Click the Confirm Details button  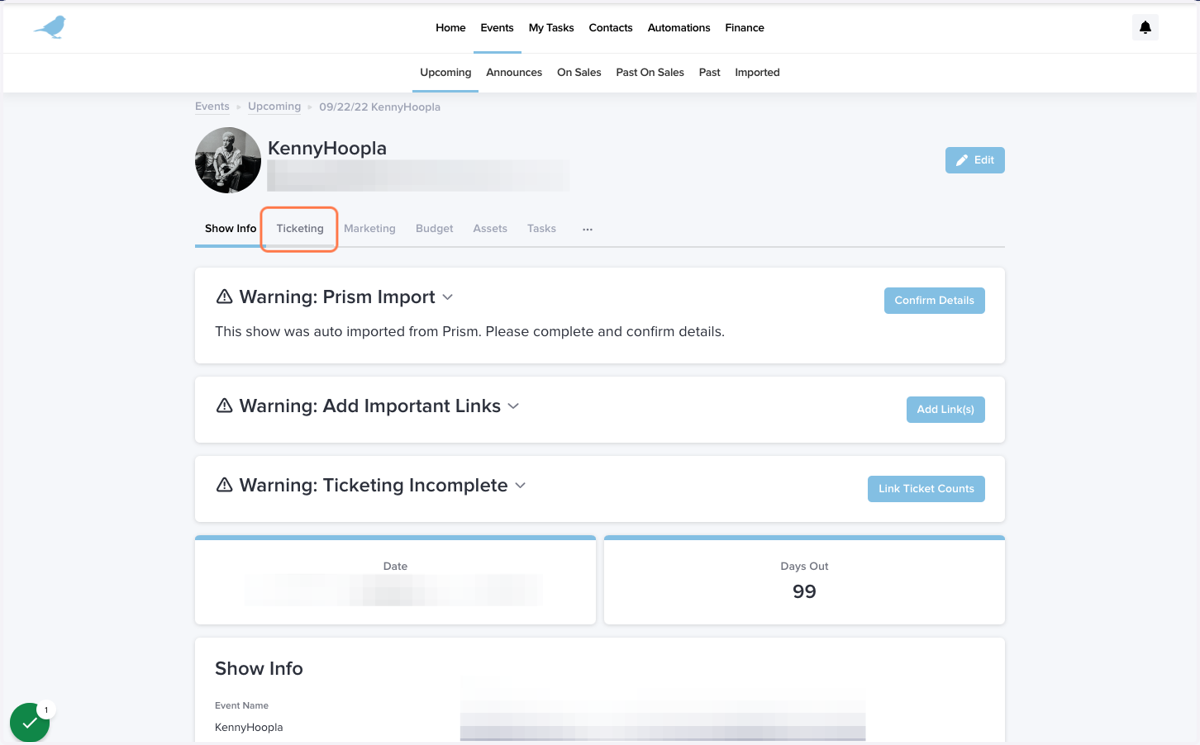(x=934, y=300)
